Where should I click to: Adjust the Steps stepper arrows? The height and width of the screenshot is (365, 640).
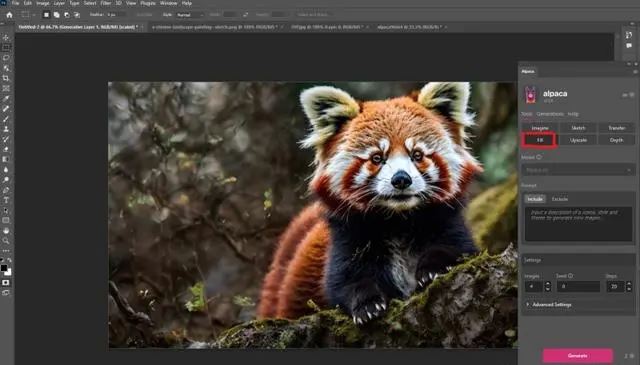point(629,287)
